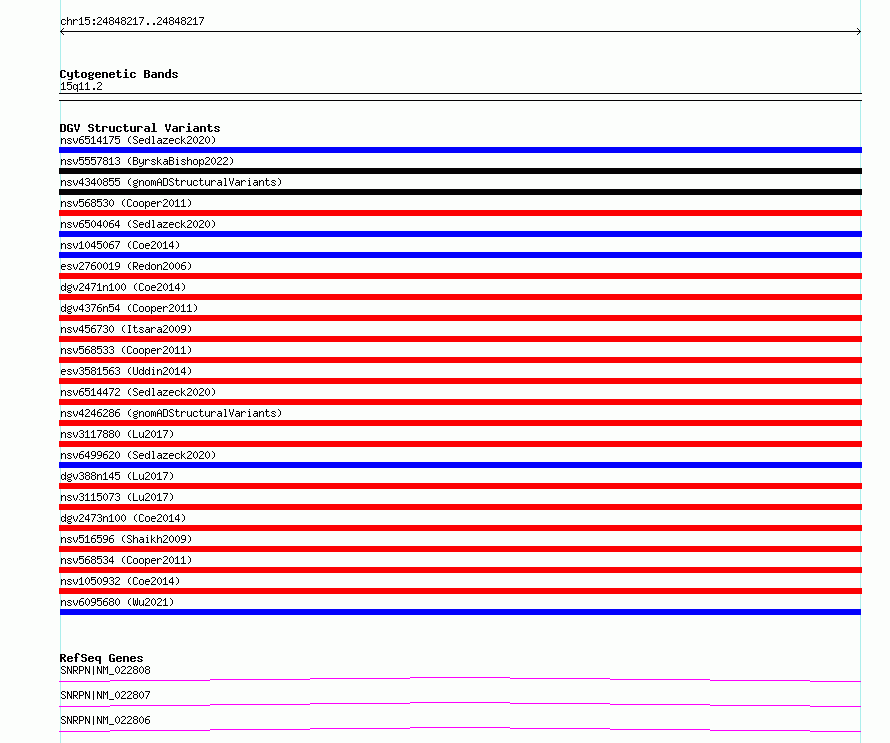Screen dimensions: 890x743
Task: Open variant nsv1045067 (Coe2014) label
Action: [x=120, y=245]
